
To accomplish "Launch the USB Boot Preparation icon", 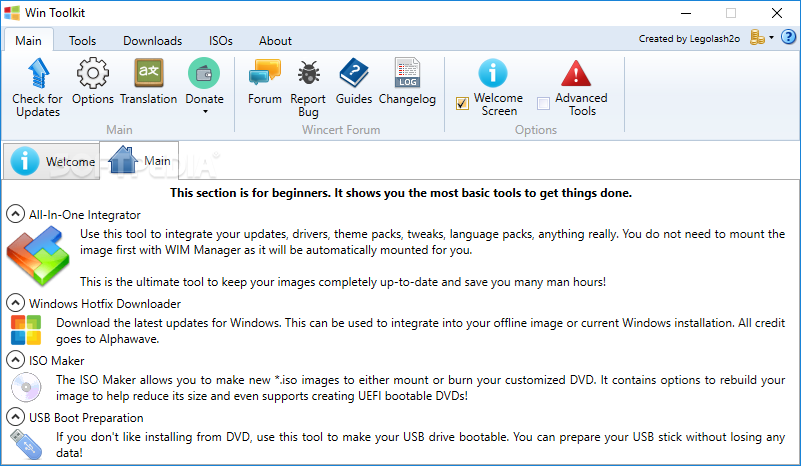I will point(26,445).
